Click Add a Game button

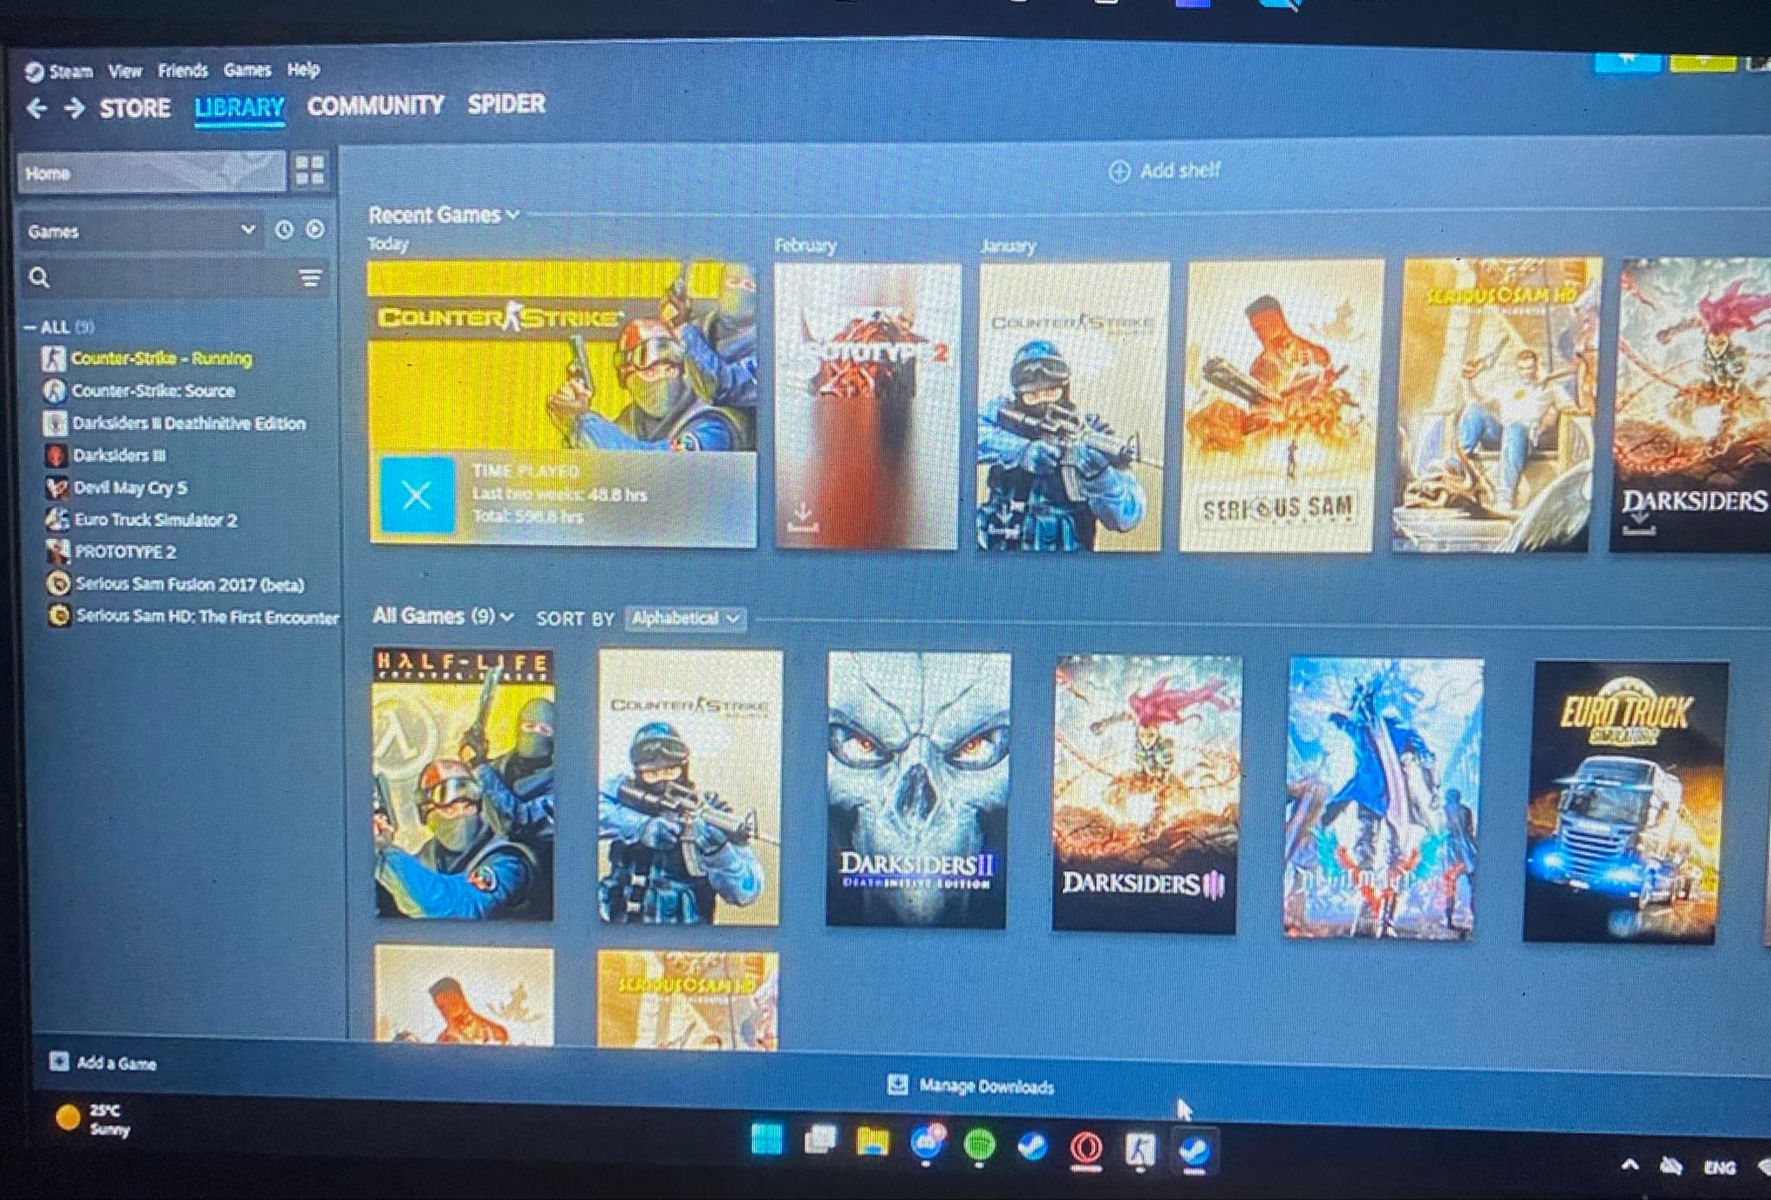coord(103,1062)
